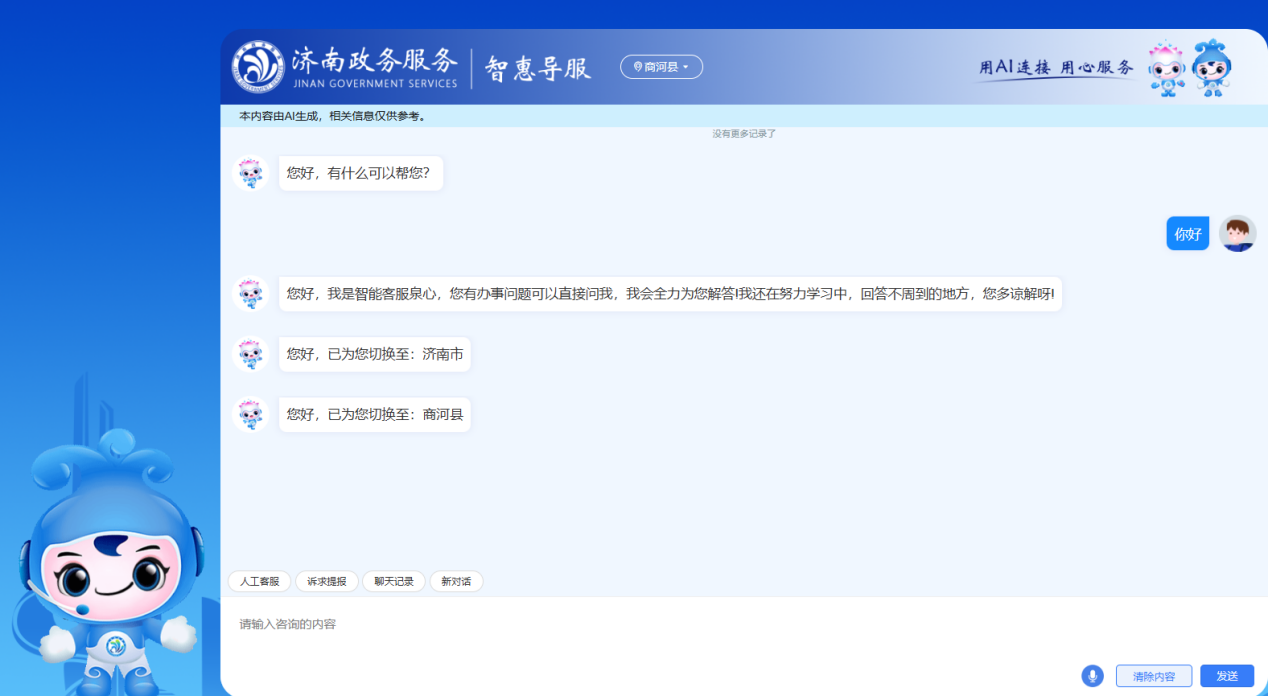Image resolution: width=1268 pixels, height=696 pixels.
Task: Focus the 请输入咨询的内容 input box
Action: [x=650, y=625]
